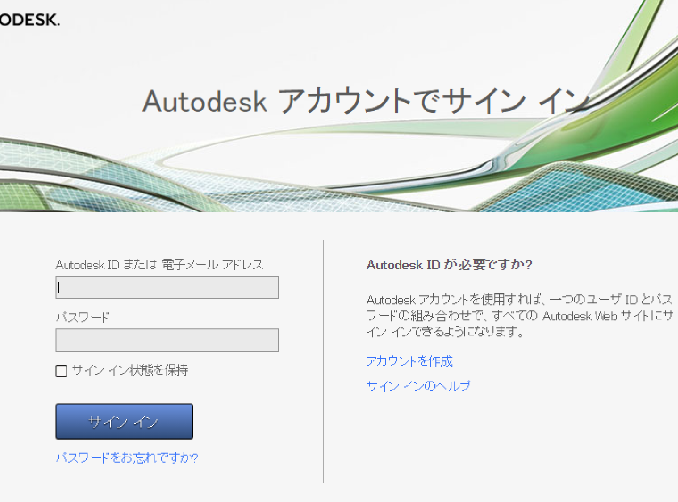Click the blue サイン イン button
Image resolution: width=678 pixels, height=502 pixels.
tap(124, 422)
